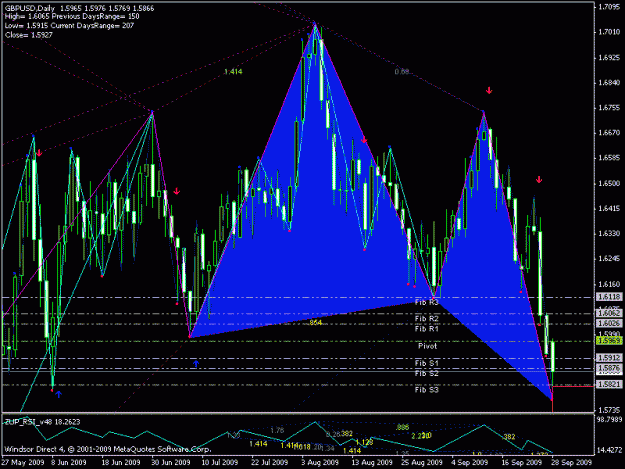Click the red down arrow above the 4 Sep peak

489,91
